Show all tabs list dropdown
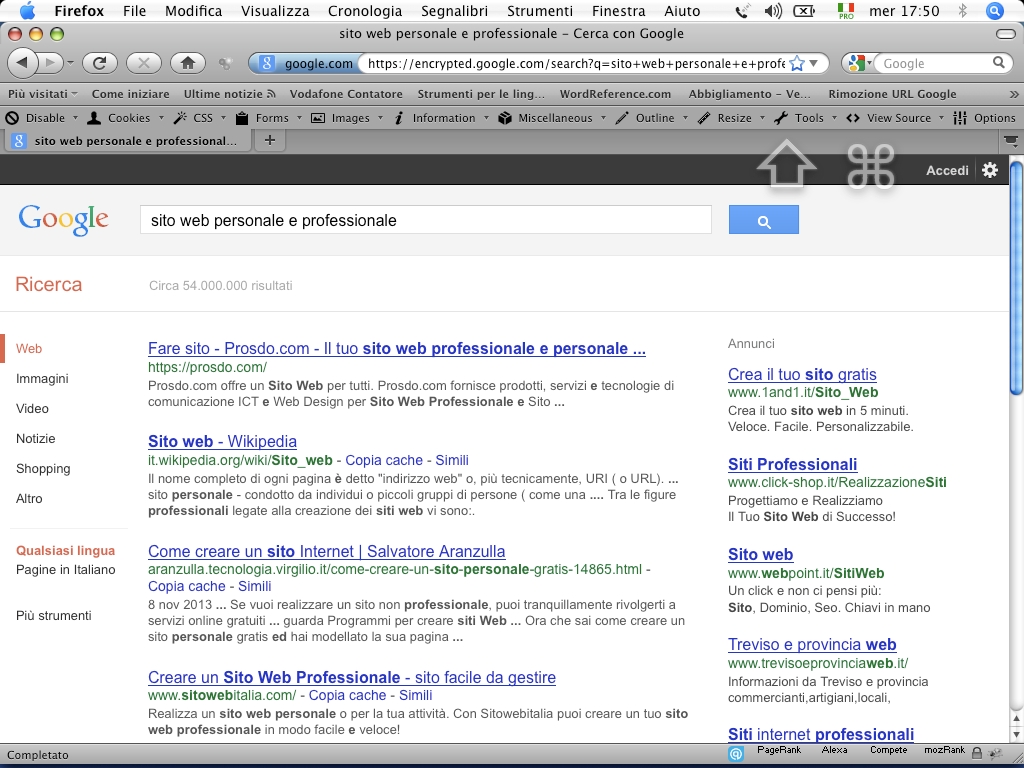 click(x=1010, y=140)
